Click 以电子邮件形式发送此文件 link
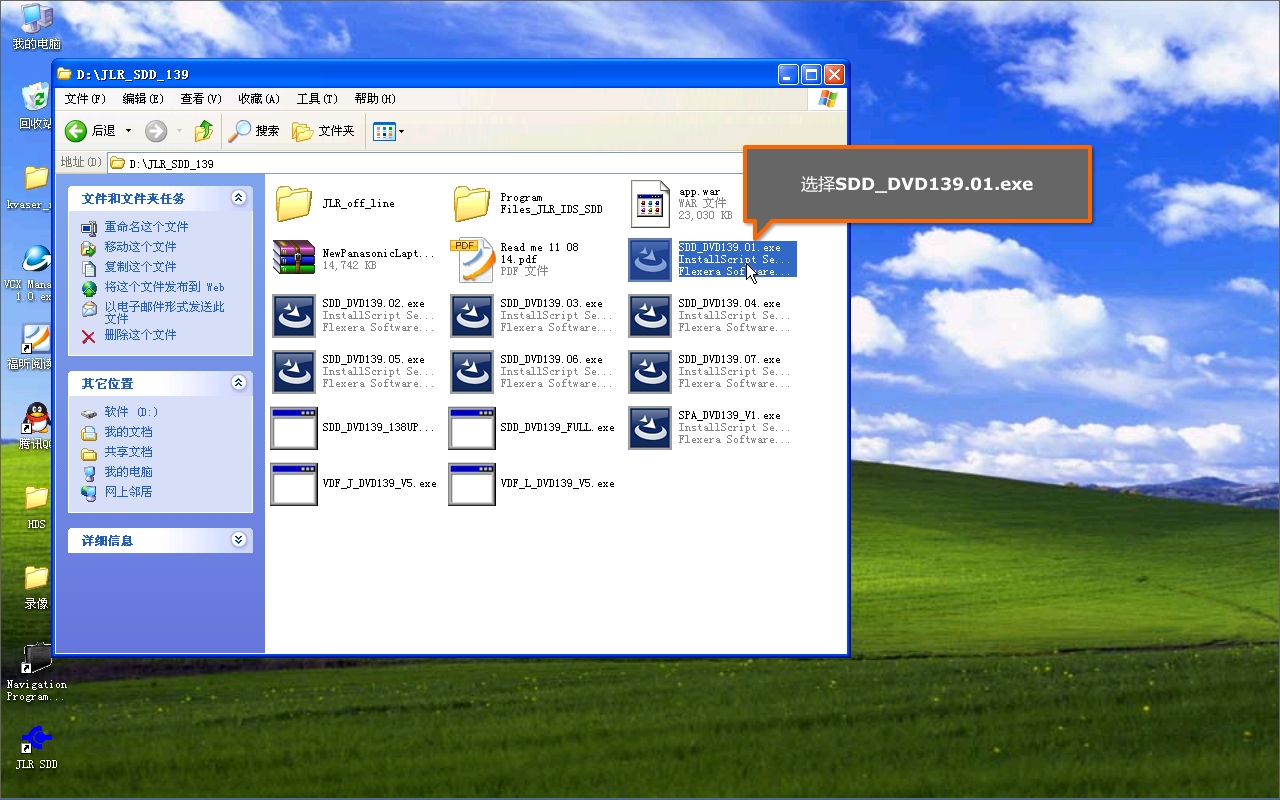The image size is (1280, 800). pos(164,312)
